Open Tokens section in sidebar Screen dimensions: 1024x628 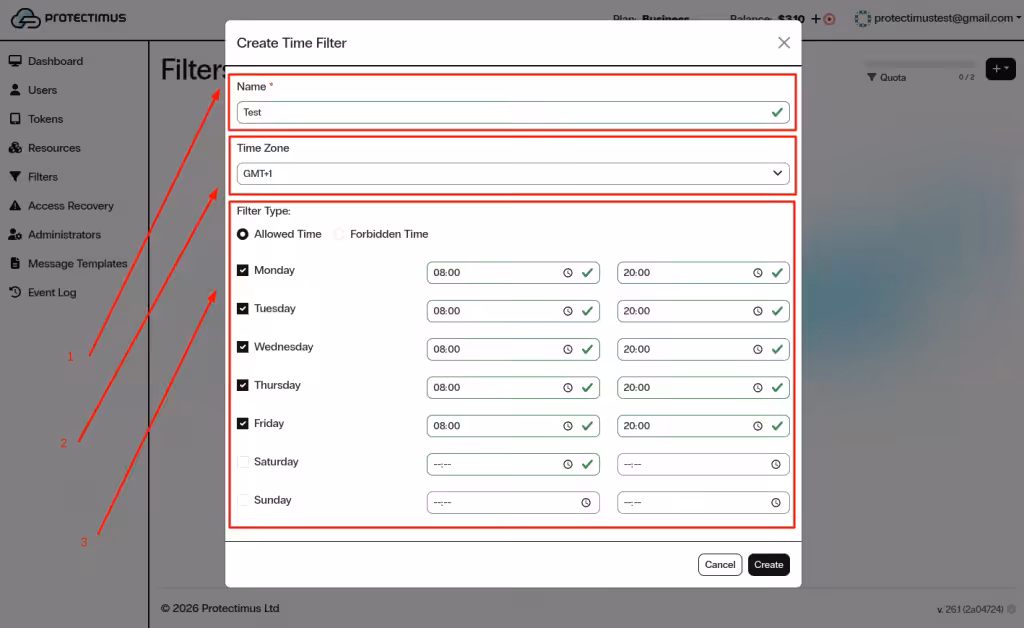point(46,119)
